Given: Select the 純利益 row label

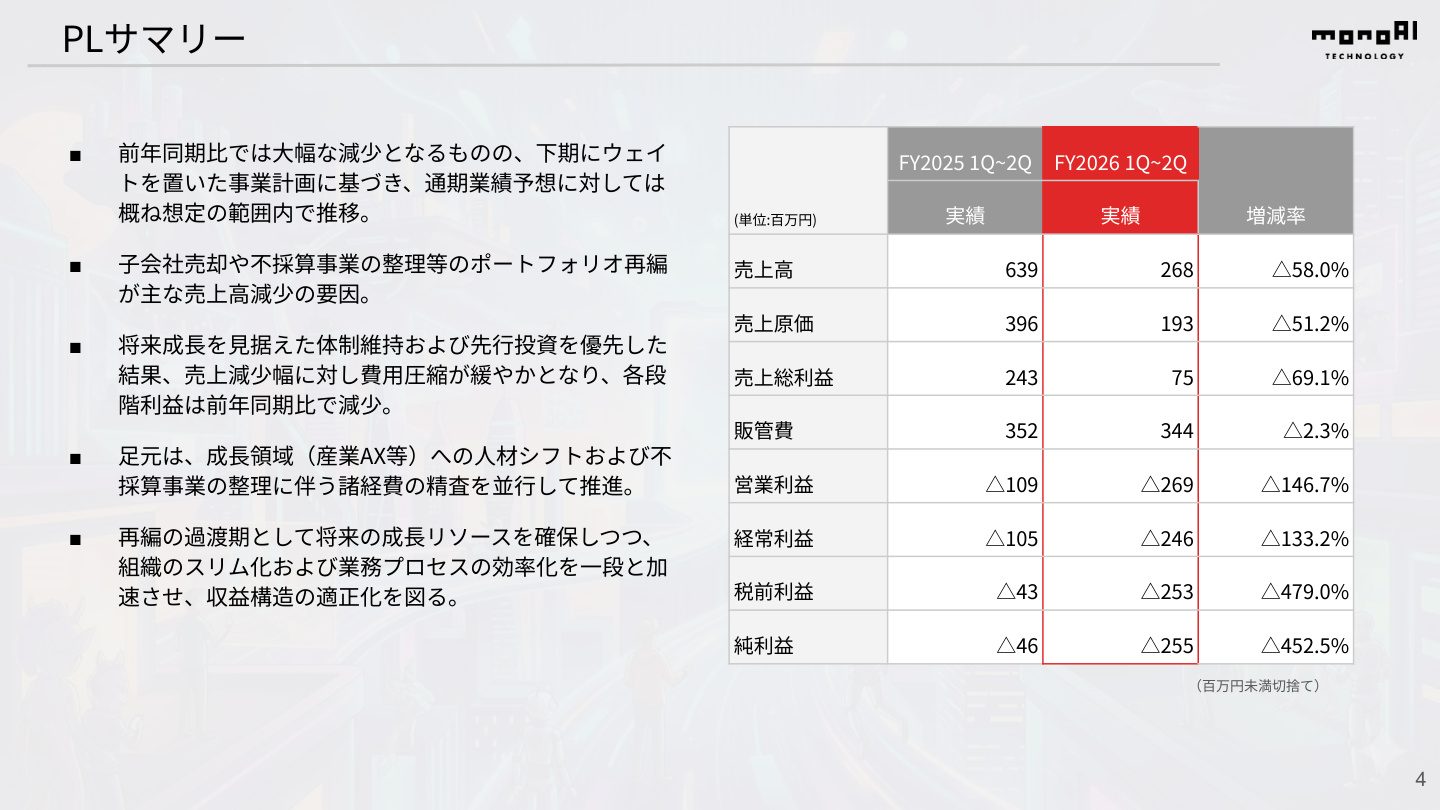Looking at the screenshot, I should [808, 638].
